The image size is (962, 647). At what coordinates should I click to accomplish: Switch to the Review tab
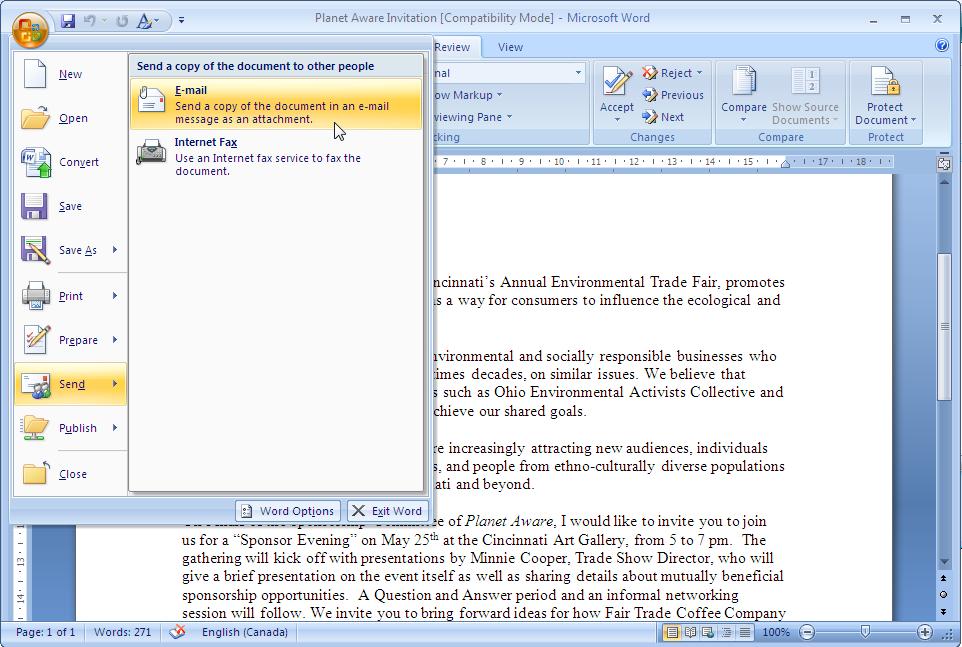[x=452, y=47]
